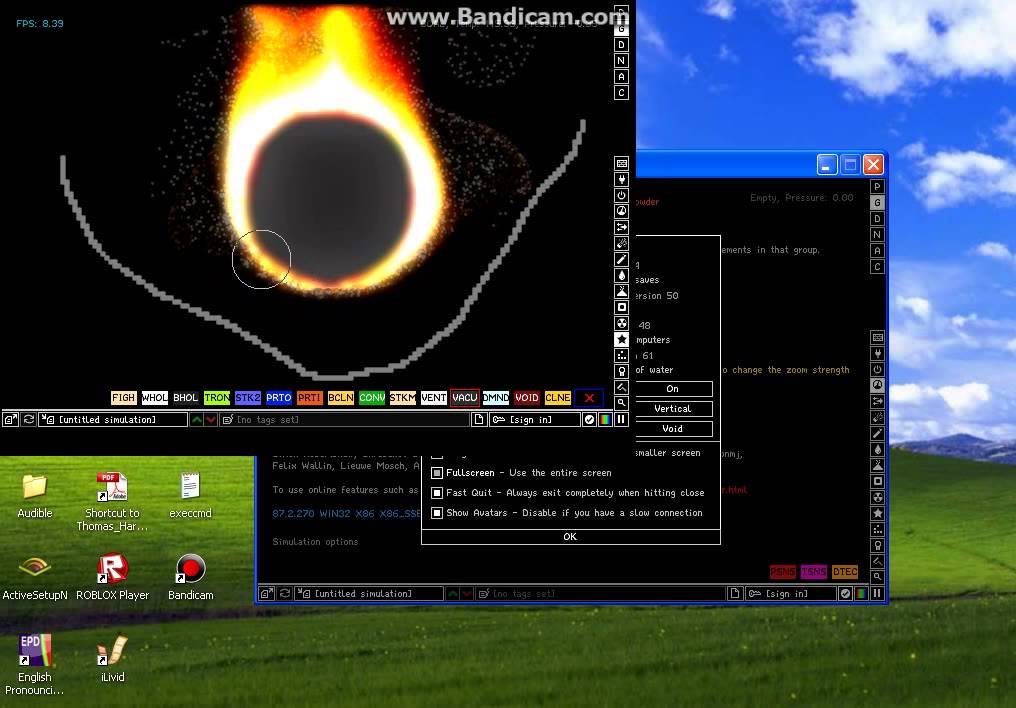Select the Liquids droplet category icon
This screenshot has width=1016, height=708.
(621, 275)
